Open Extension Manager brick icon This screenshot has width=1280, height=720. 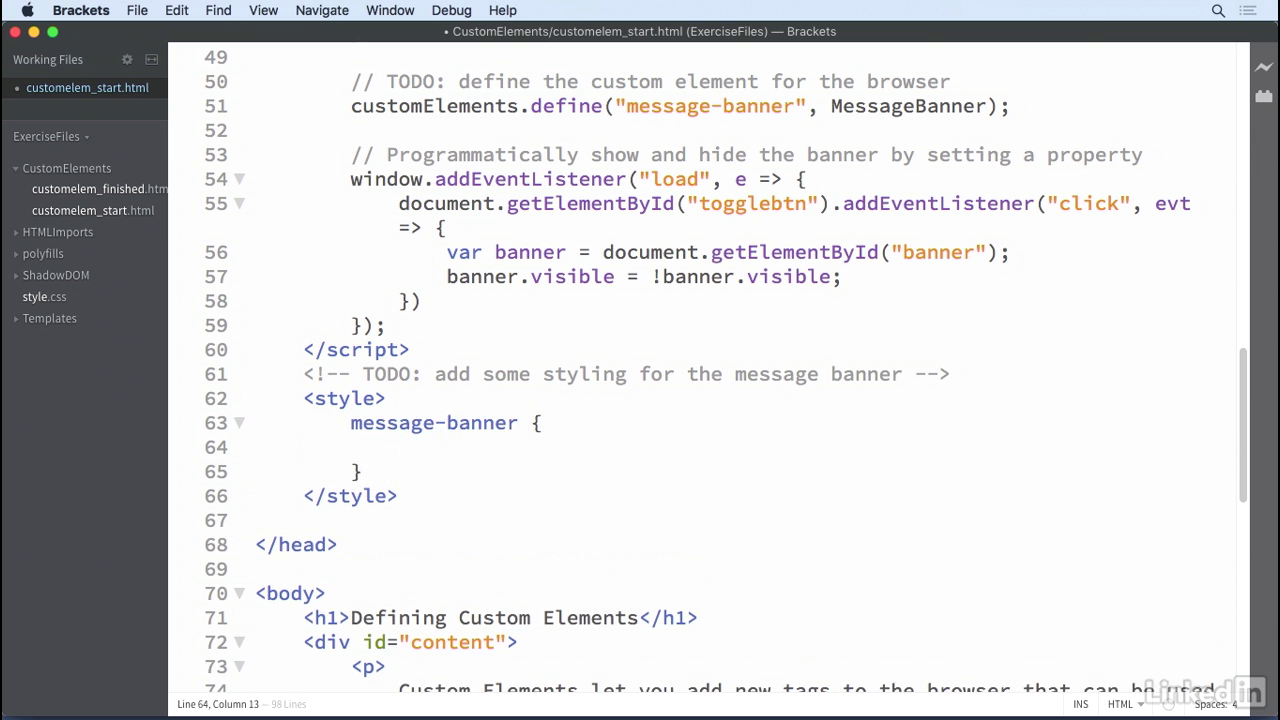click(x=1264, y=97)
